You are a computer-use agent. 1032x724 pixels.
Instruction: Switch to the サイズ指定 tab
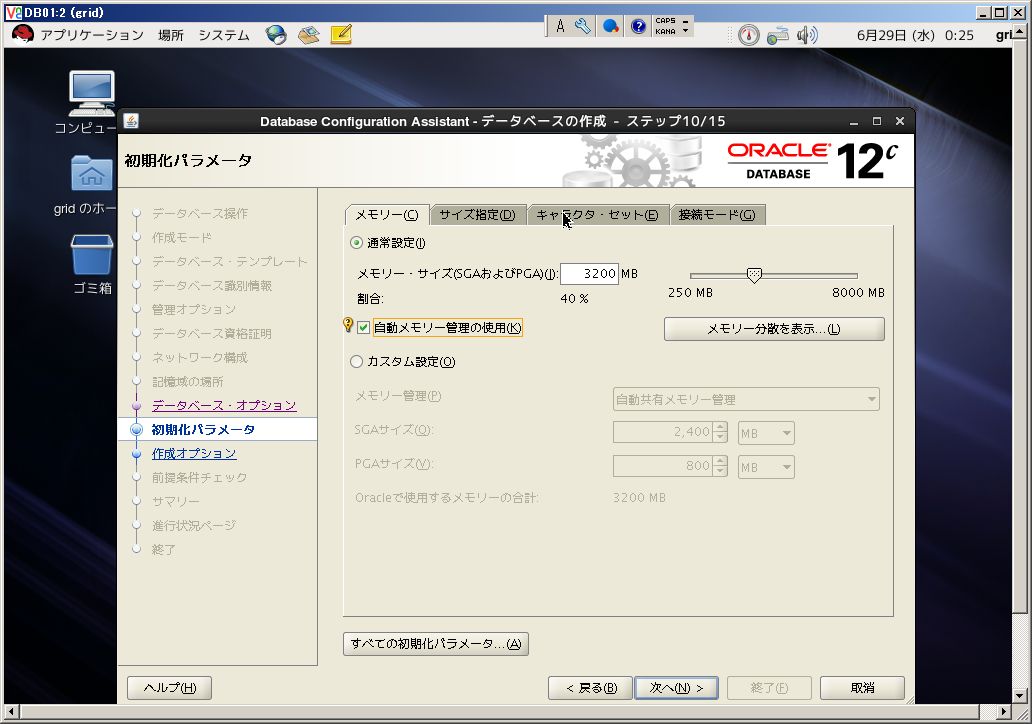pyautogui.click(x=477, y=215)
